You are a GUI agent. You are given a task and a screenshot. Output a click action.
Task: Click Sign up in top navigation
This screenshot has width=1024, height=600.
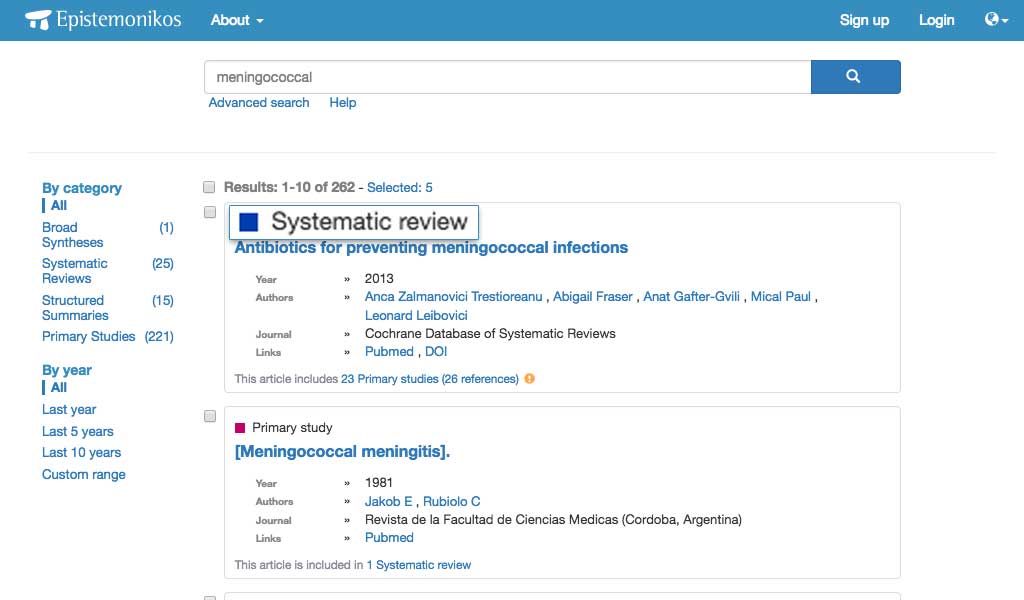pyautogui.click(x=864, y=20)
